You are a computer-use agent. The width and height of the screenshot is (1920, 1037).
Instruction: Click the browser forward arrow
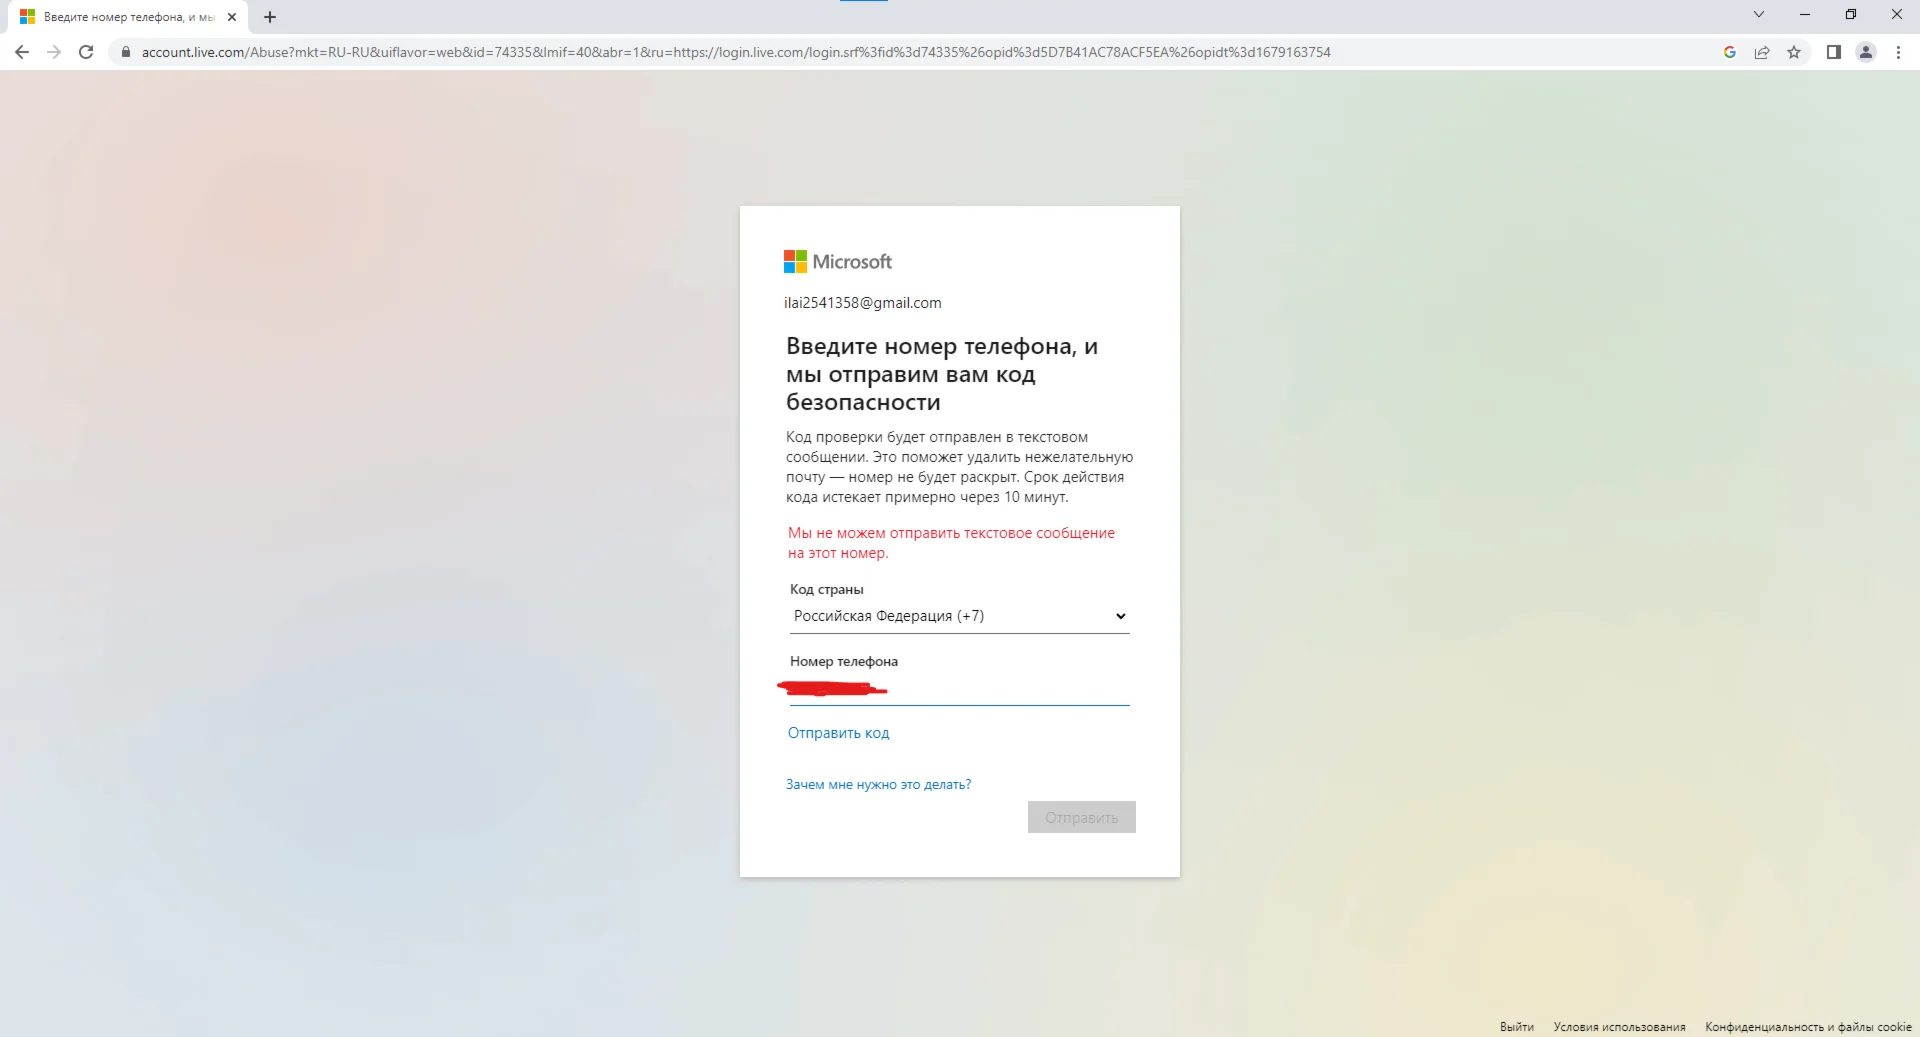point(54,52)
